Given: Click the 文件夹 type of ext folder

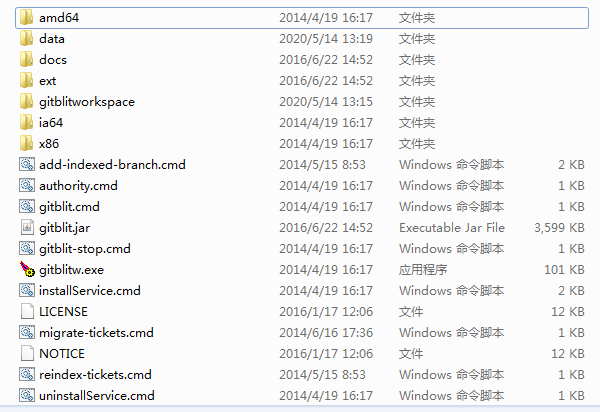Looking at the screenshot, I should [417, 81].
